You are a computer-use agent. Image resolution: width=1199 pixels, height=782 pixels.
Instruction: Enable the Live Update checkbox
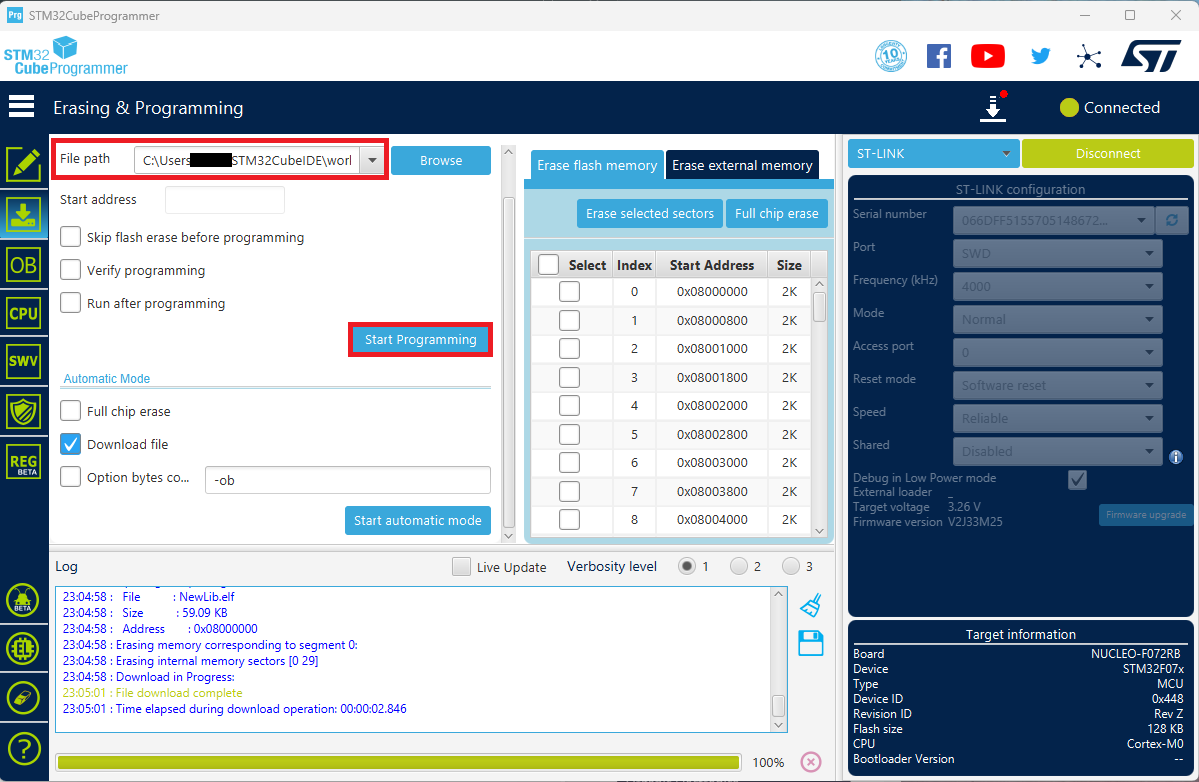point(461,566)
